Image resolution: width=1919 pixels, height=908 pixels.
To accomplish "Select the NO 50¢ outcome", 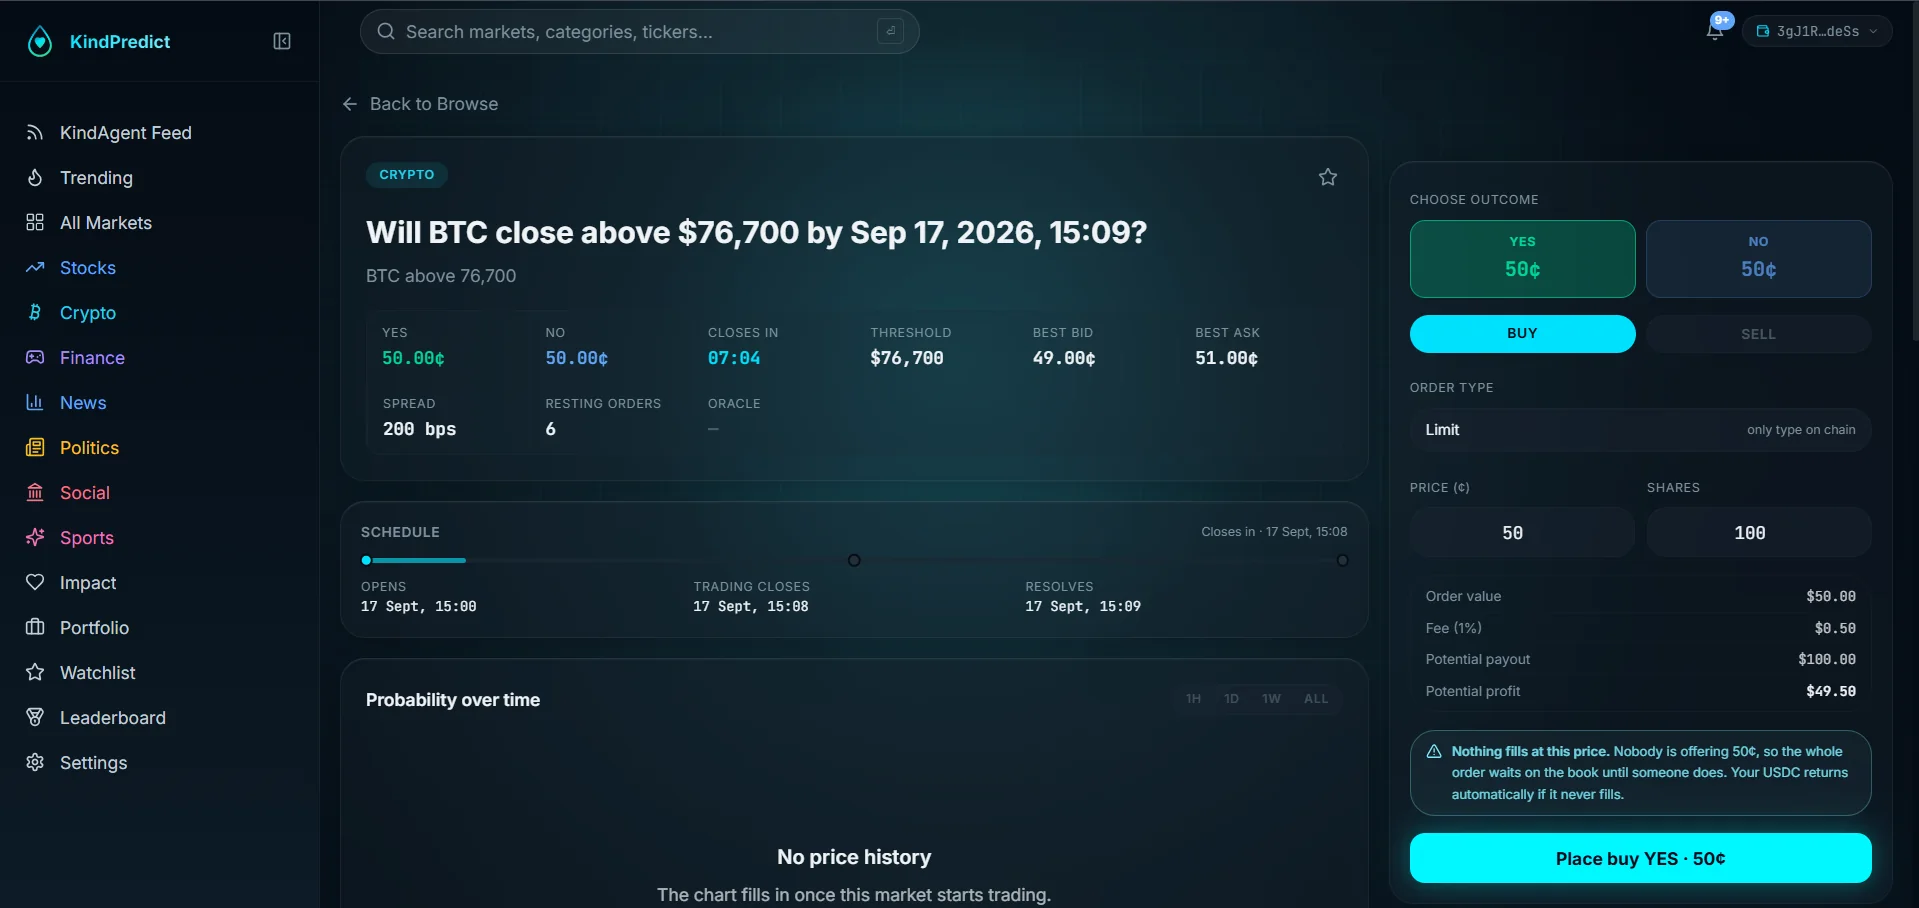I will coord(1758,259).
